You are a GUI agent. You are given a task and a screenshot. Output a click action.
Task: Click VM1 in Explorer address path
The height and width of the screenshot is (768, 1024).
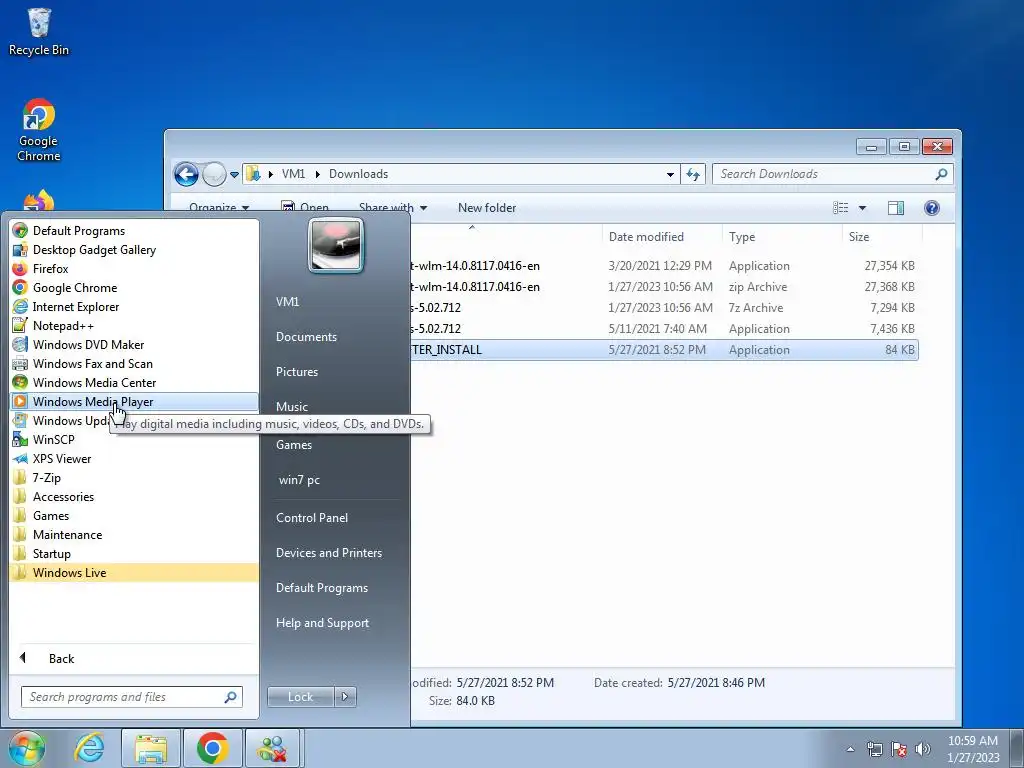click(293, 174)
